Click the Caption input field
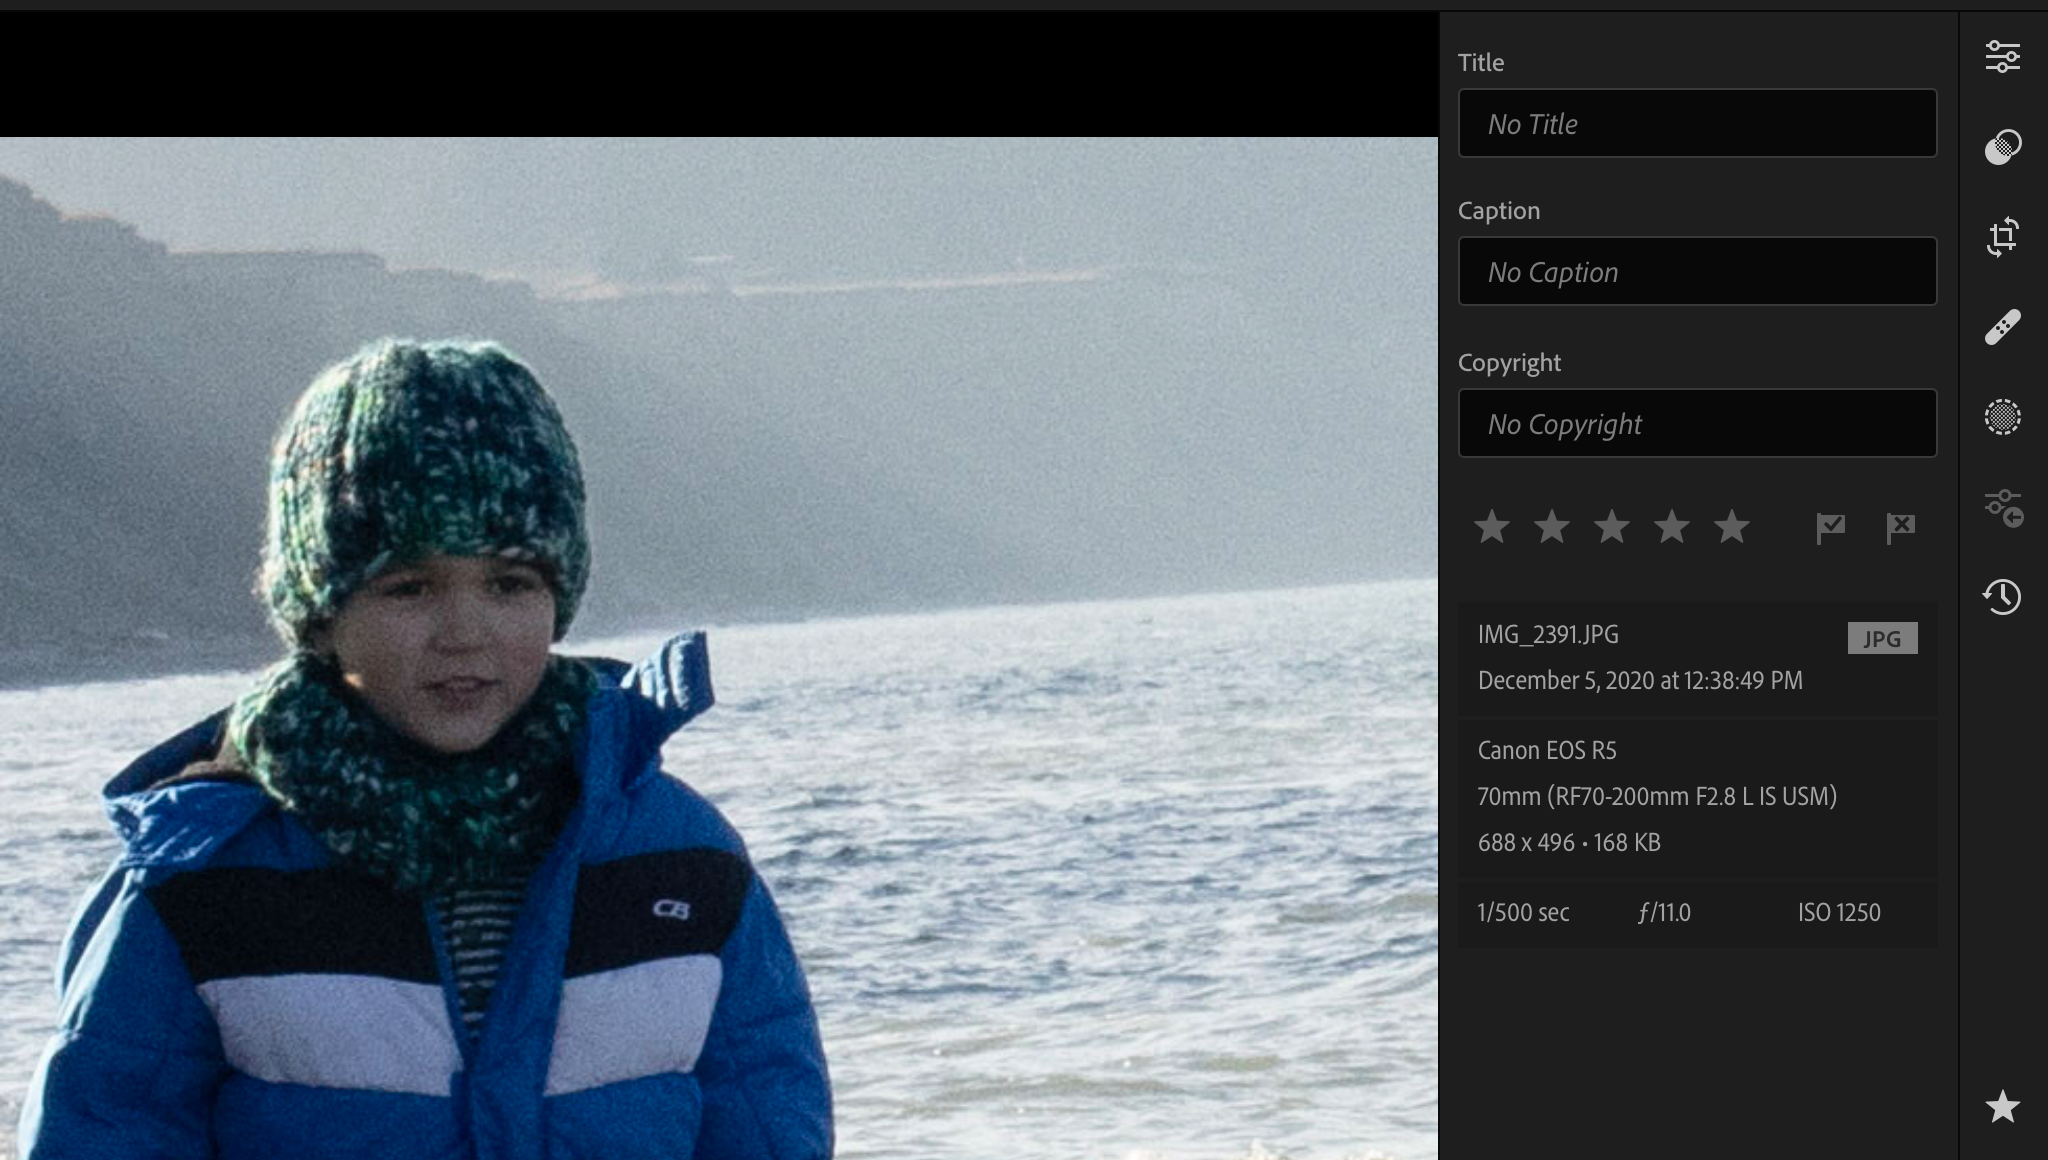The width and height of the screenshot is (2048, 1160). [x=1697, y=272]
